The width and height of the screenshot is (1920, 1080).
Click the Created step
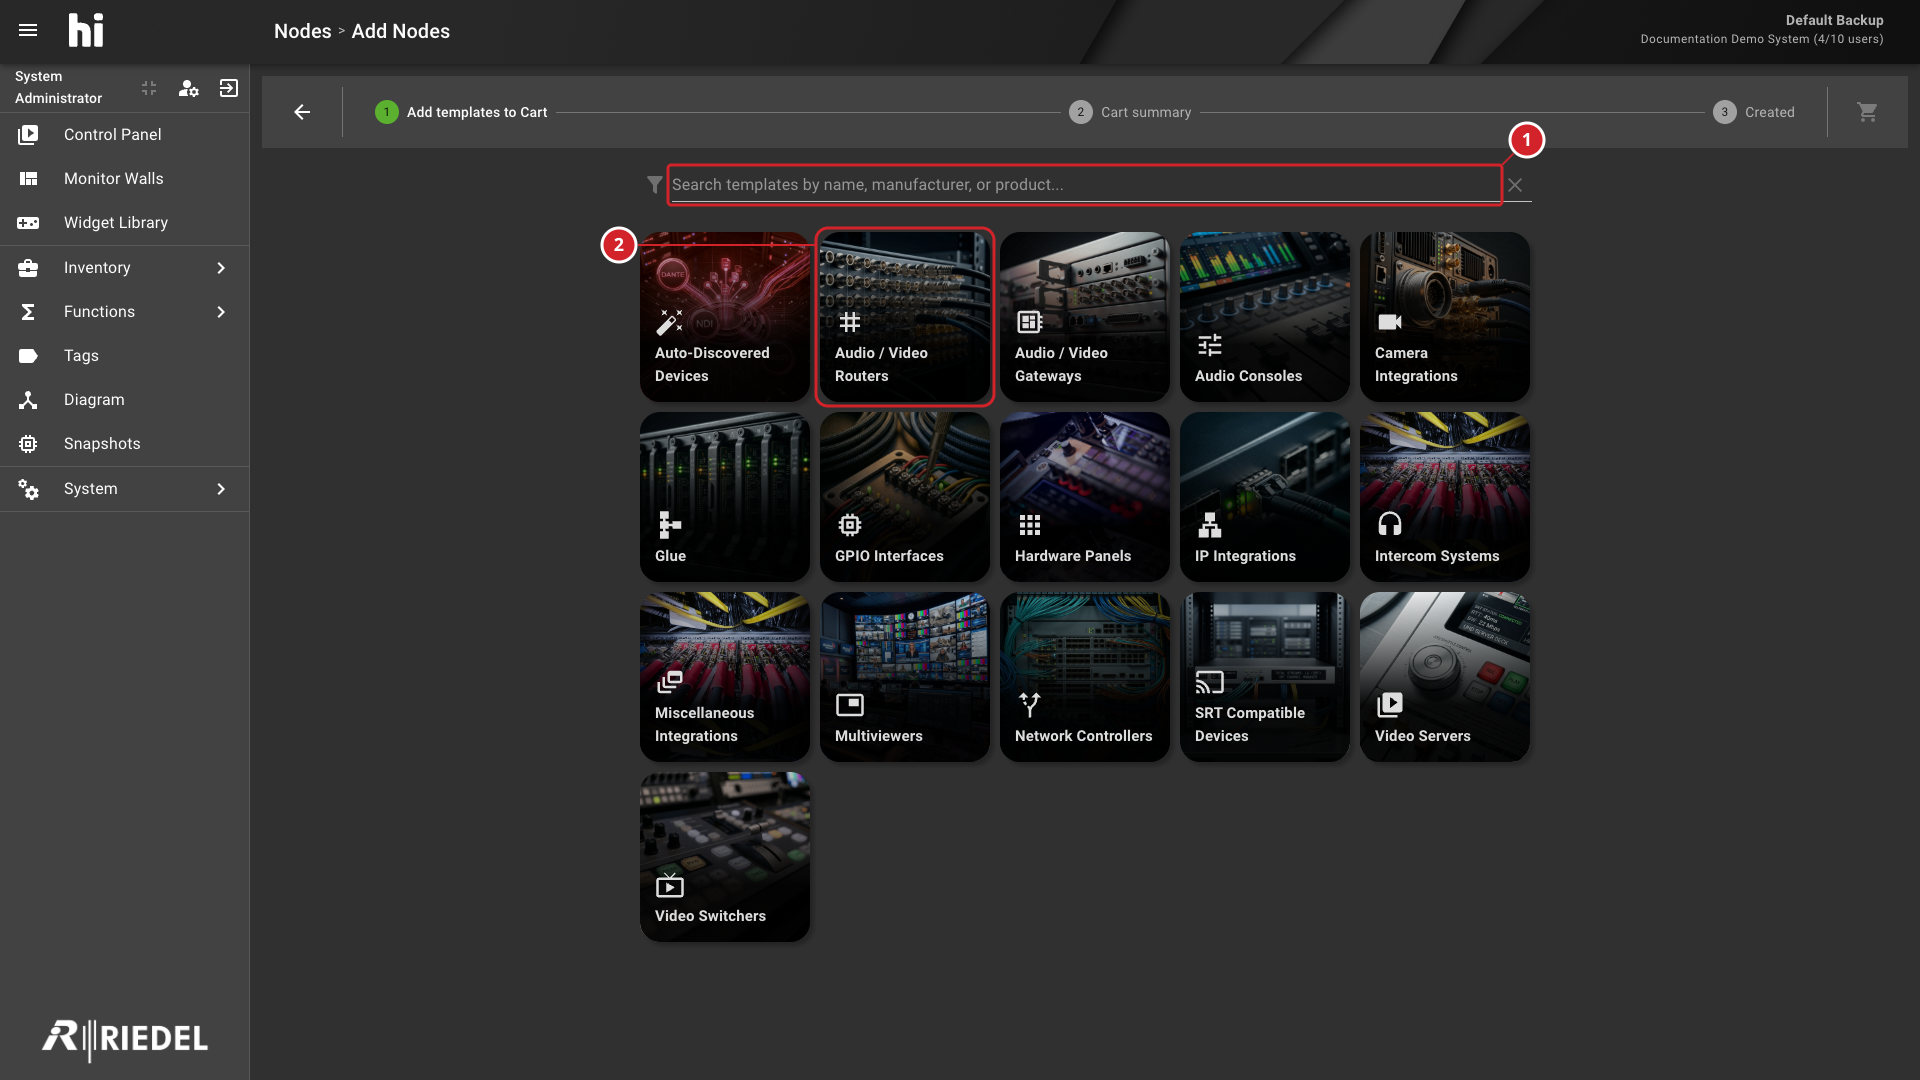(x=1754, y=112)
